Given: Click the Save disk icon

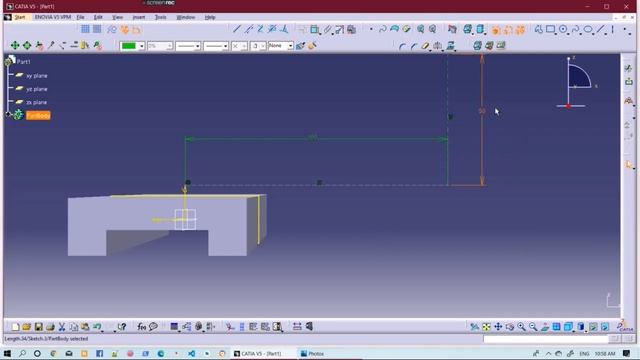Looking at the screenshot, I should click(38, 327).
